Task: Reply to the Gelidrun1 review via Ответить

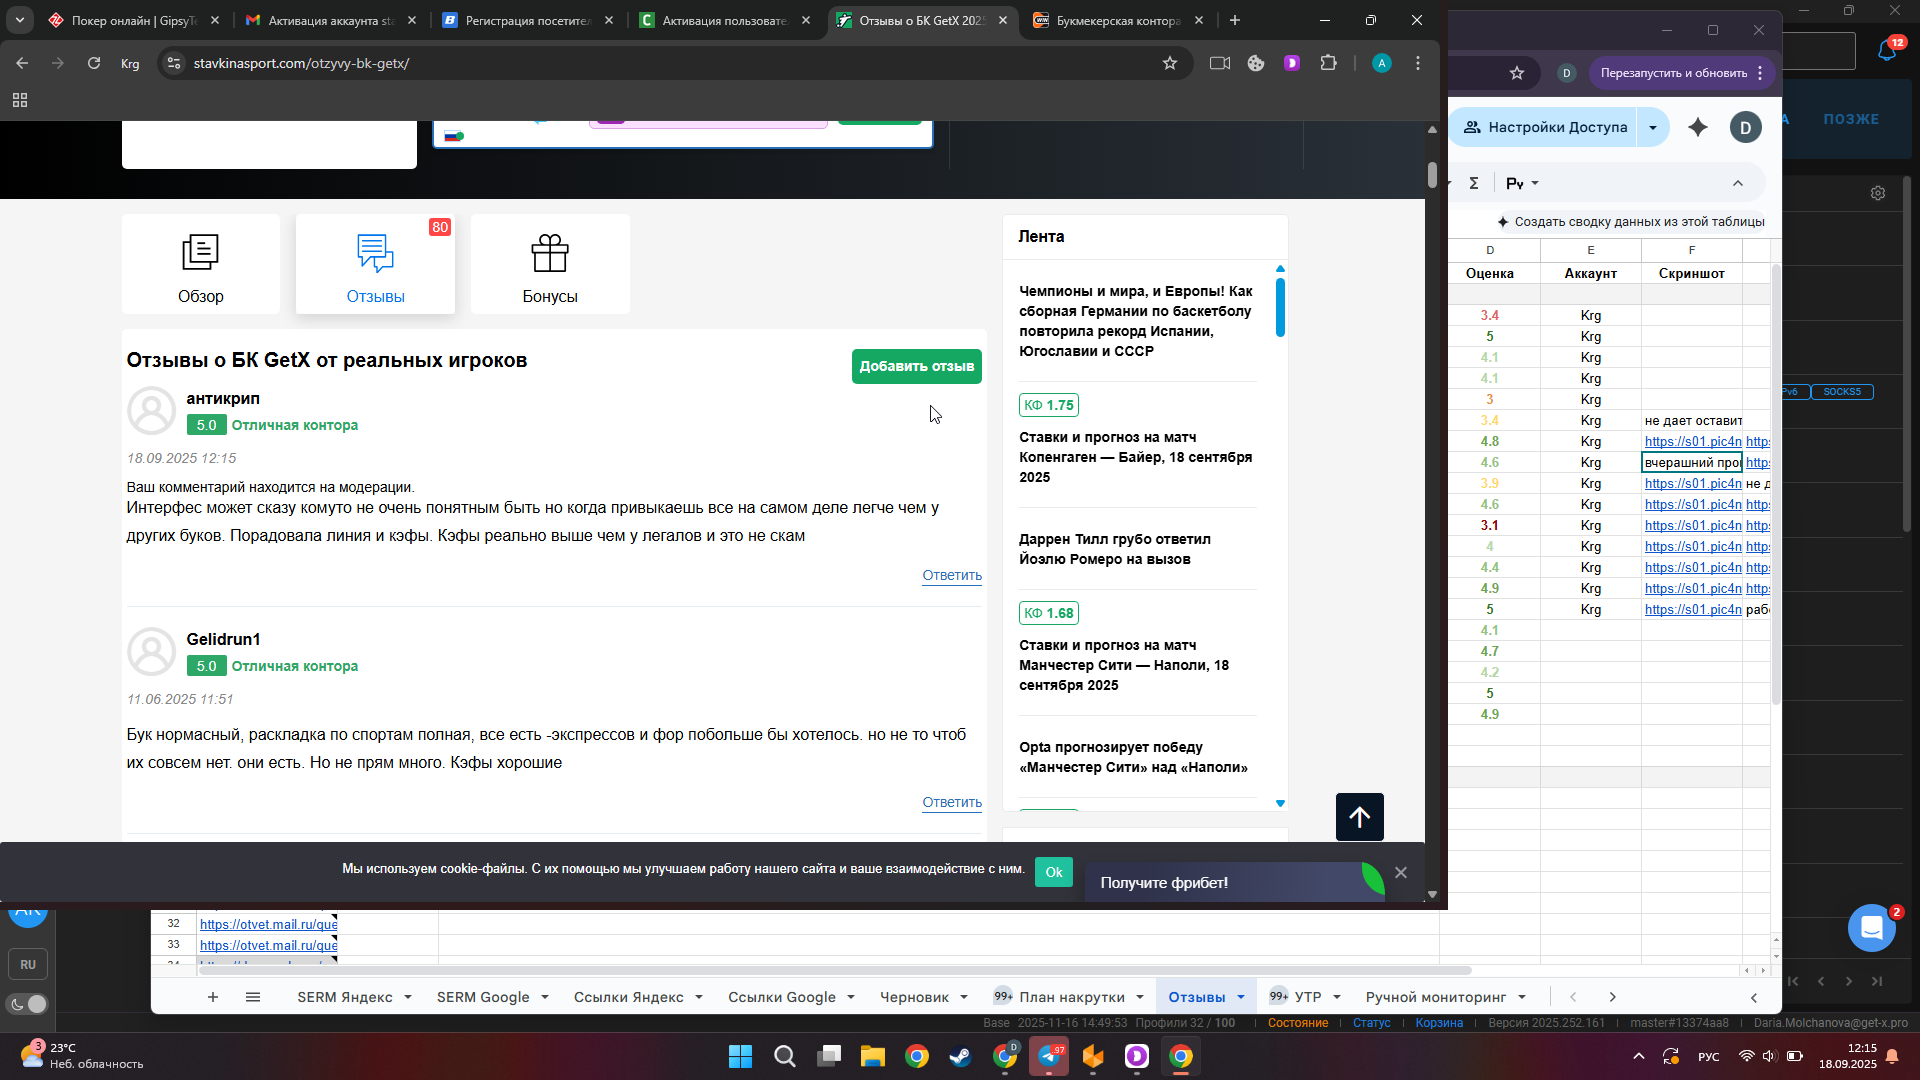Action: (x=952, y=802)
